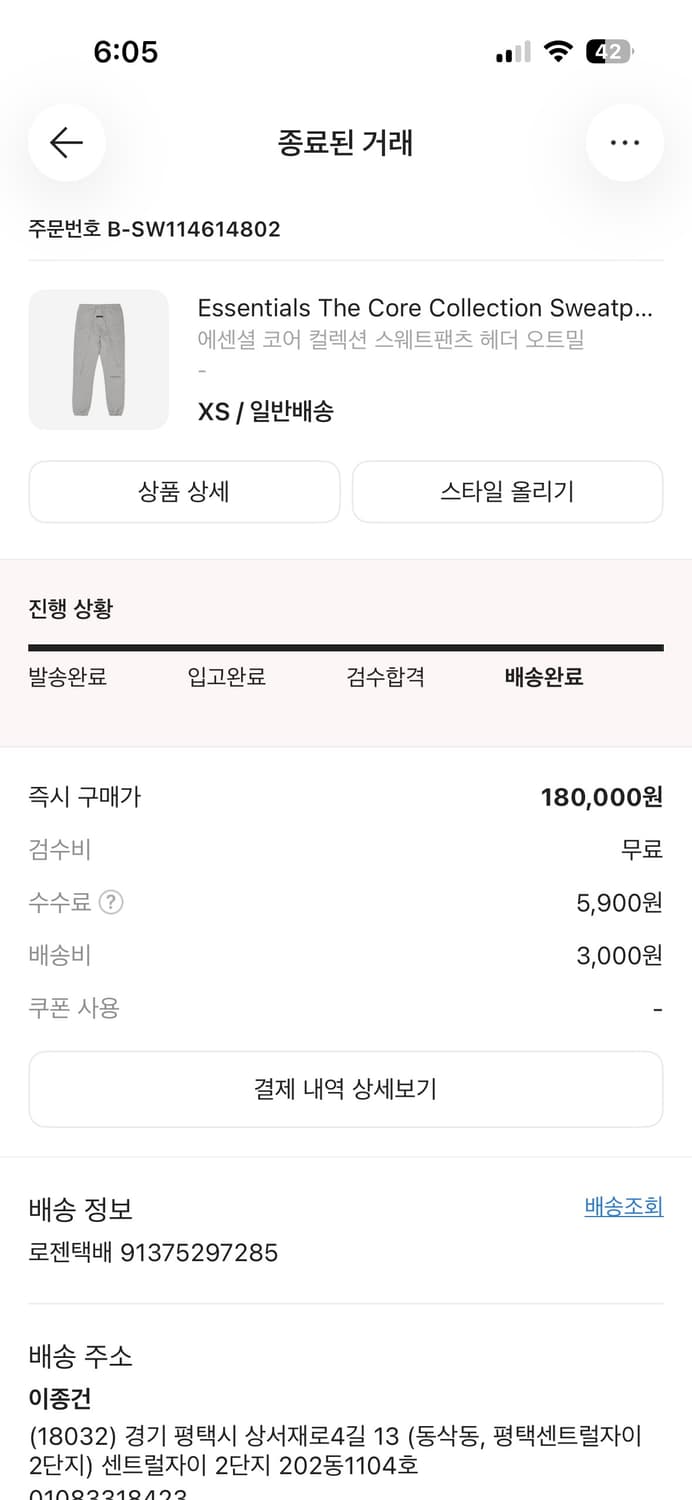
Task: Tap the battery indicator showing 42
Action: (607, 50)
